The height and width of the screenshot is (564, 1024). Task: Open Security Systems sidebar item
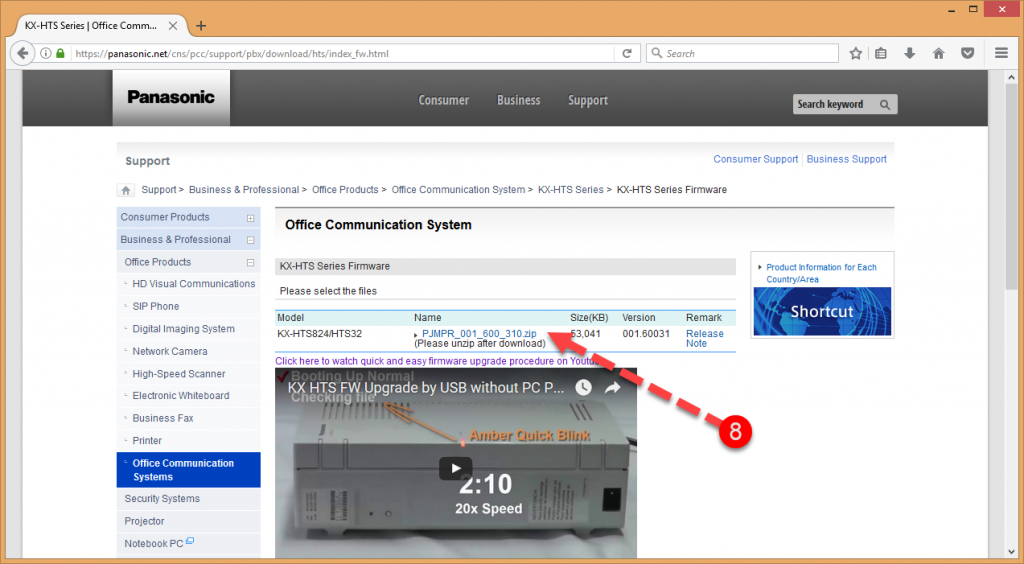pos(162,499)
